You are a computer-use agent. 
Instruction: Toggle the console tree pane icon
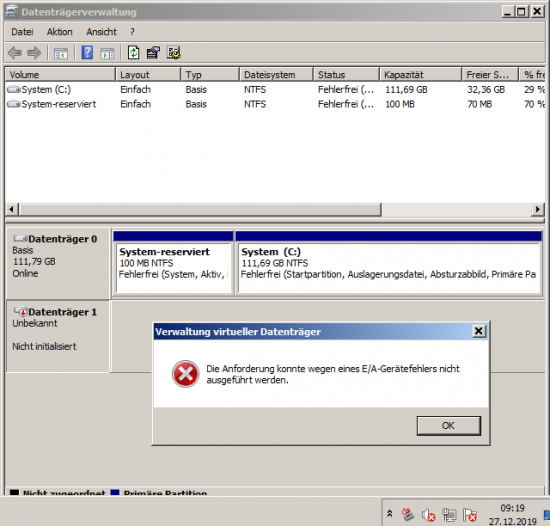[61, 54]
